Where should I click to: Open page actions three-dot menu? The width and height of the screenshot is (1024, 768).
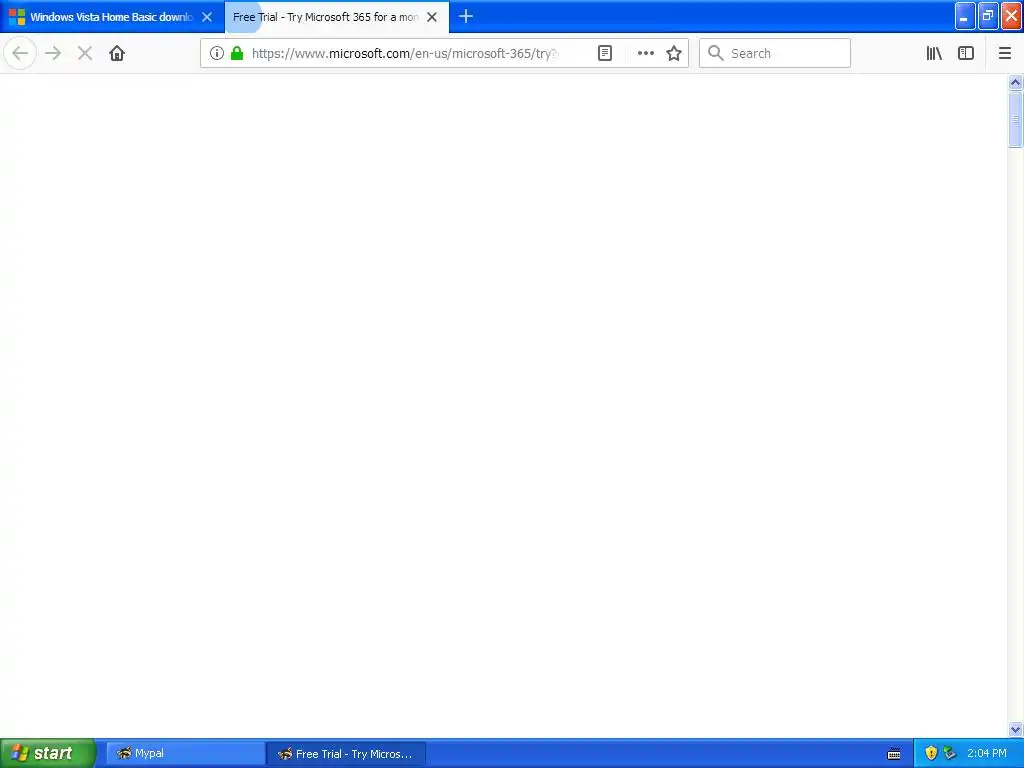point(645,53)
